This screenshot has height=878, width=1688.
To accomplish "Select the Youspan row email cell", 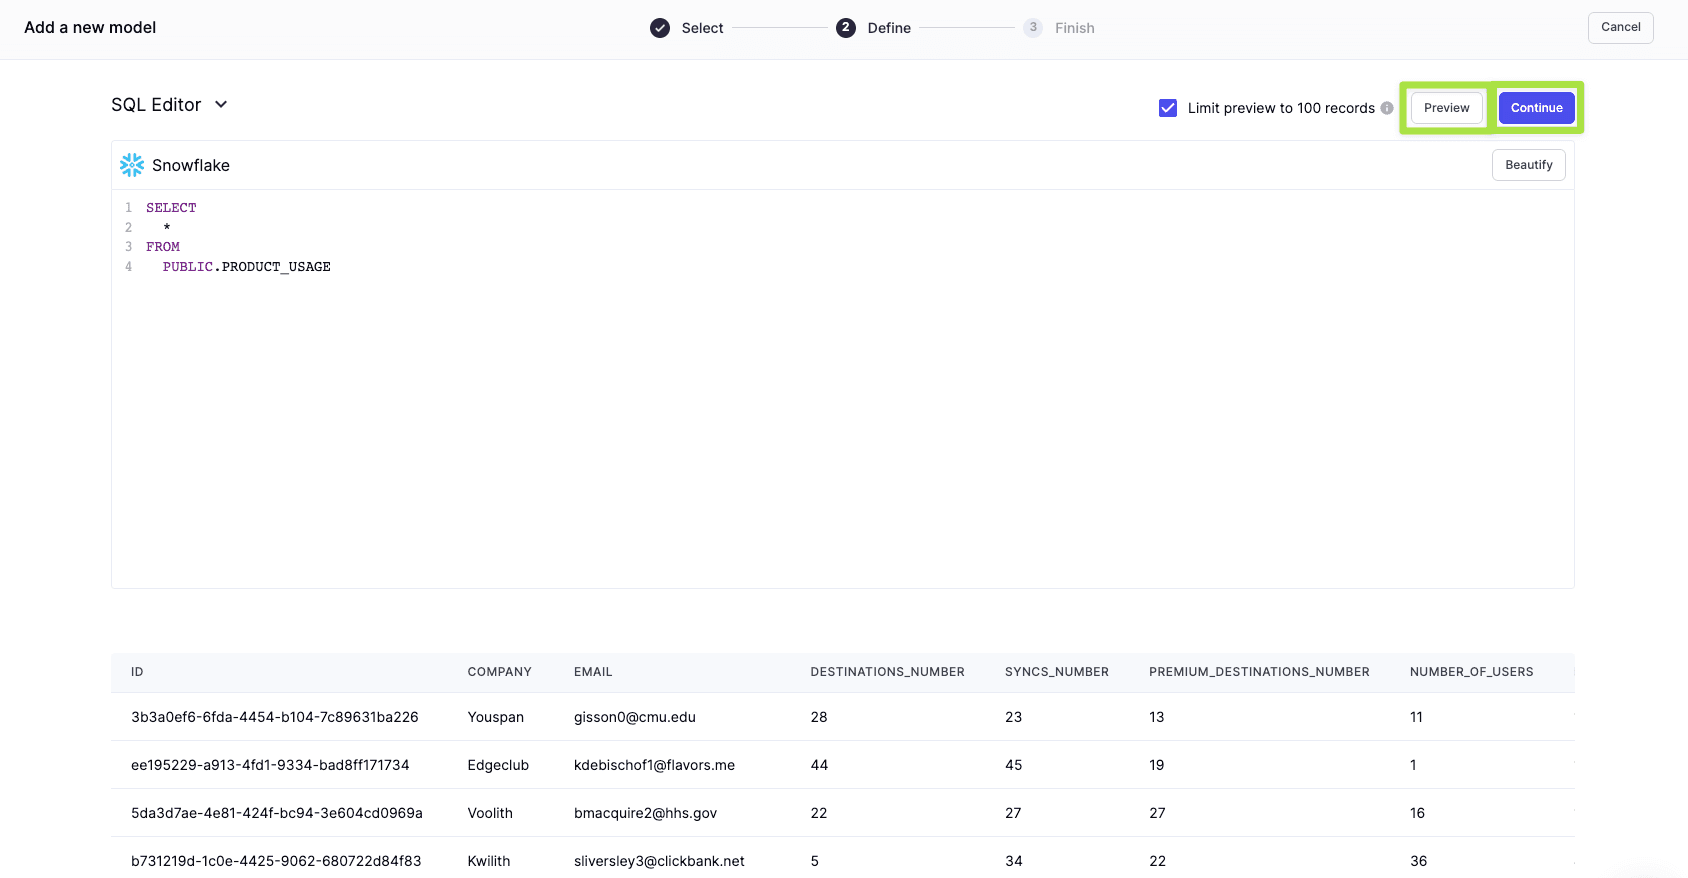I will [x=634, y=717].
